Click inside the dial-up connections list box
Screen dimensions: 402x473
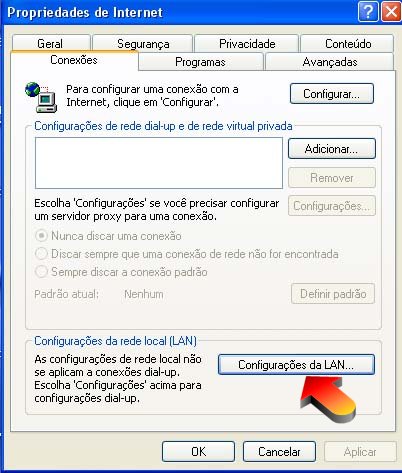(x=159, y=163)
